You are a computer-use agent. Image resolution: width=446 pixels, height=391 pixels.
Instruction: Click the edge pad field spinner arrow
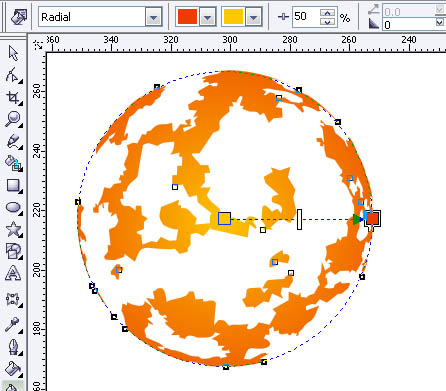(440, 22)
